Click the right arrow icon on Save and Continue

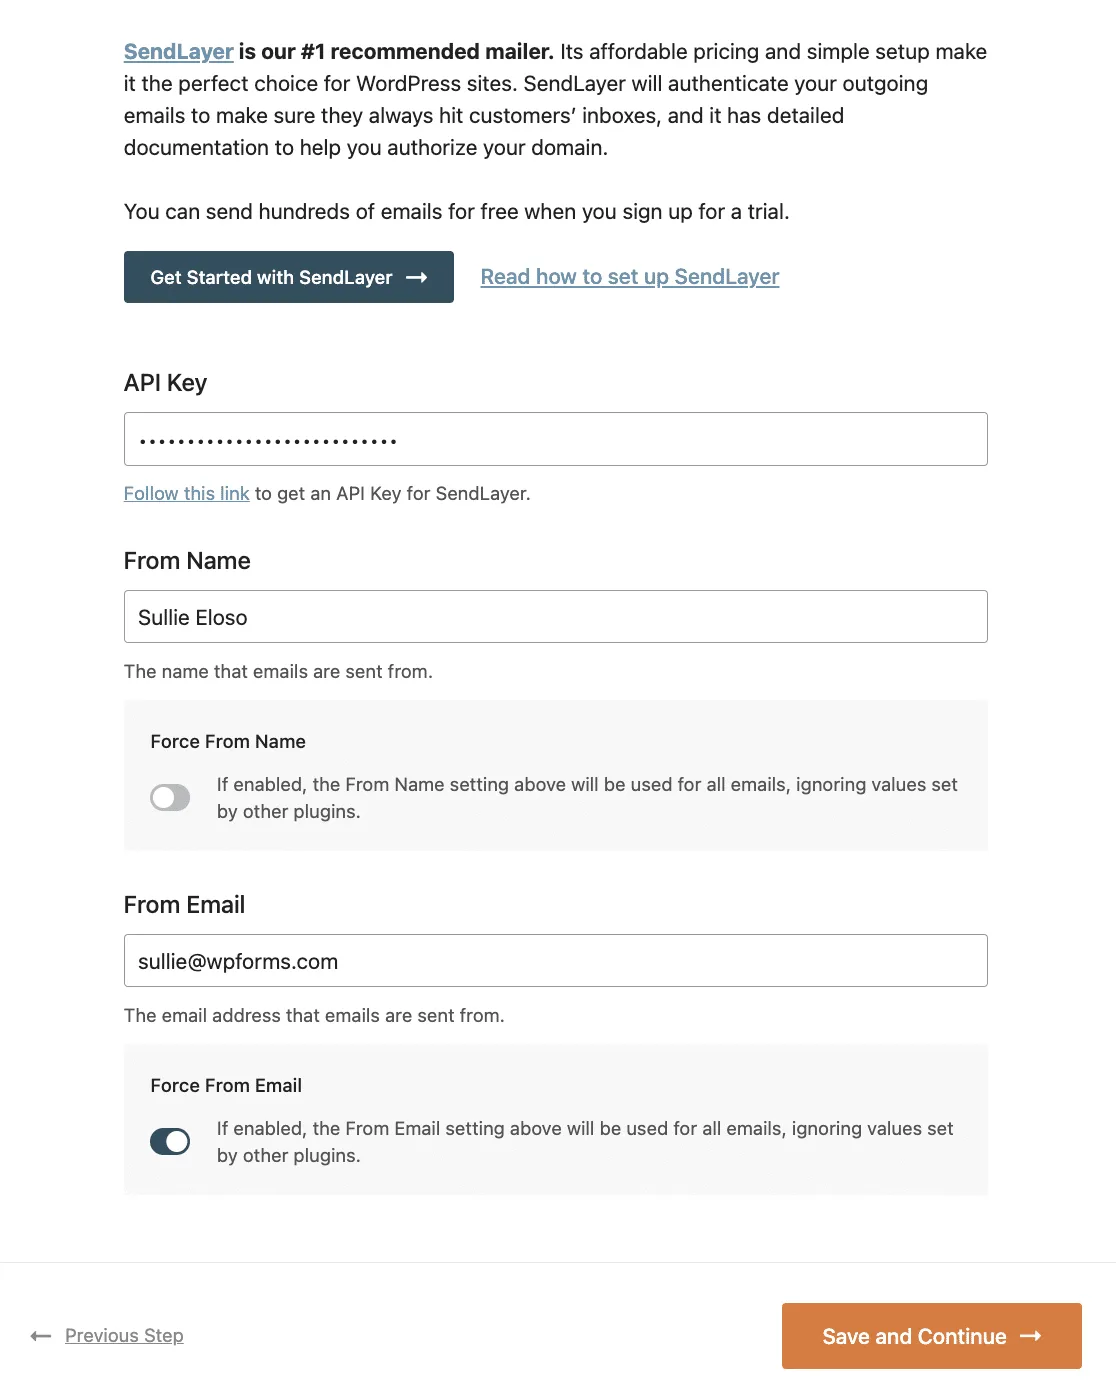(1030, 1336)
